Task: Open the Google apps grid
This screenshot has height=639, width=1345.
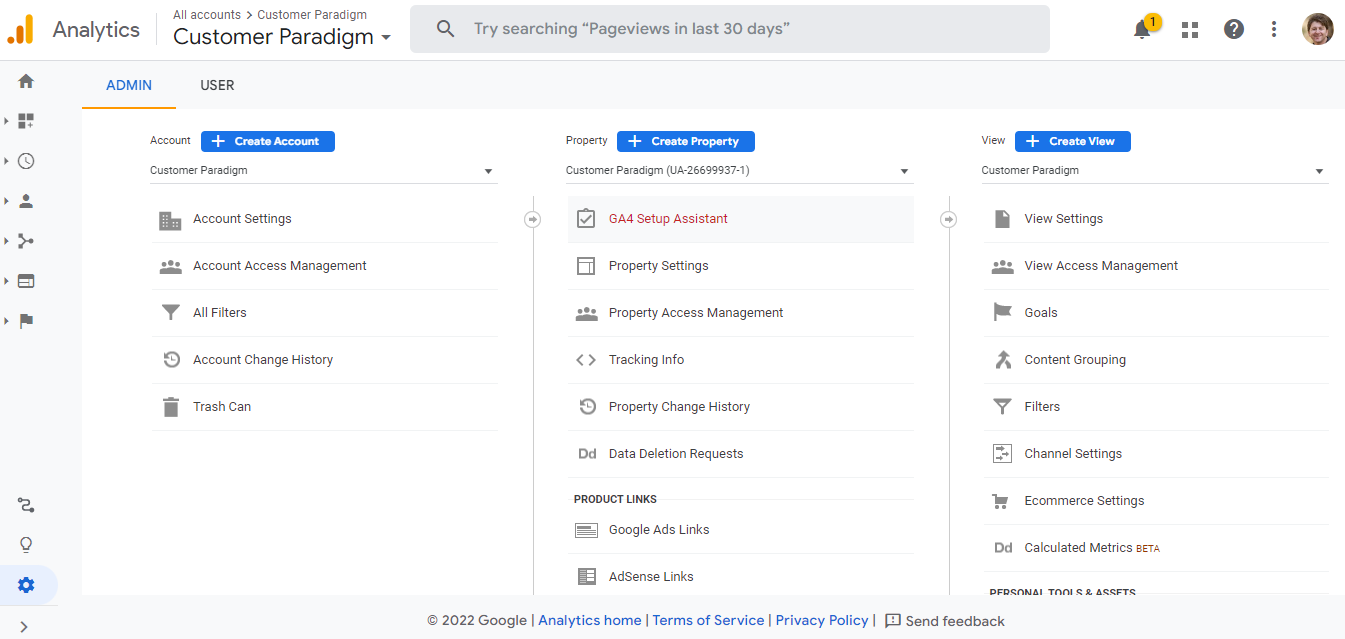Action: click(x=1189, y=29)
